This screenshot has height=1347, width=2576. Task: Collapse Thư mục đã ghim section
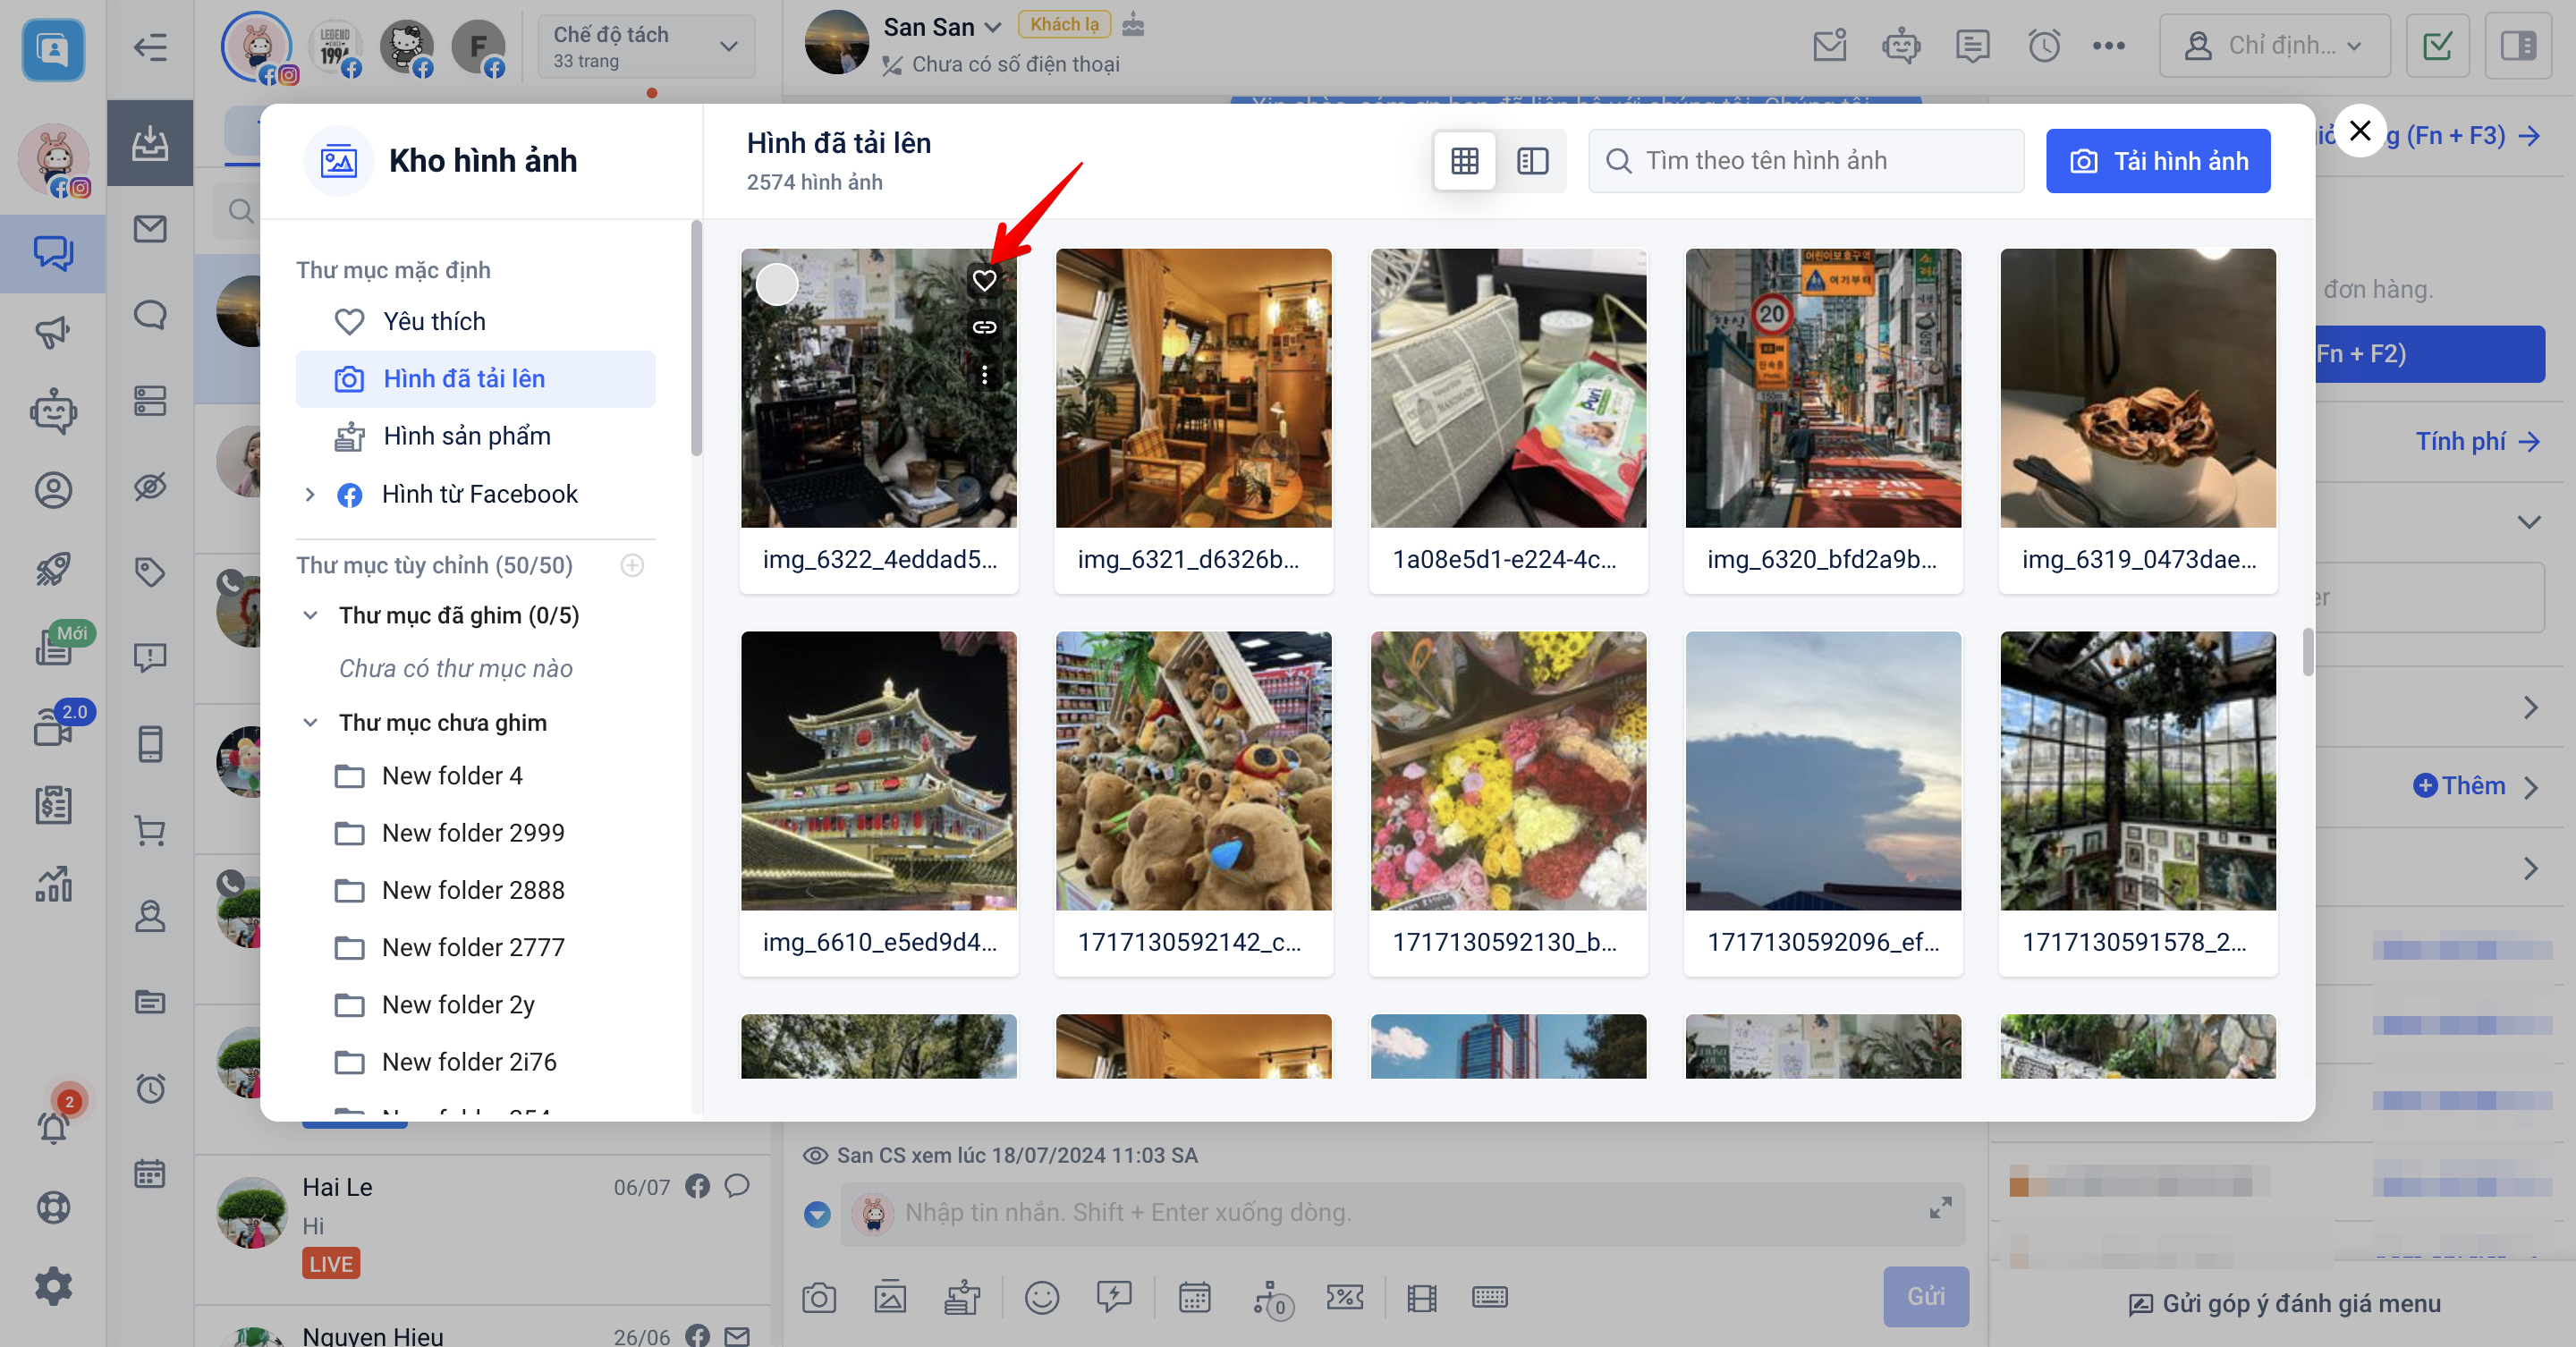coord(311,615)
